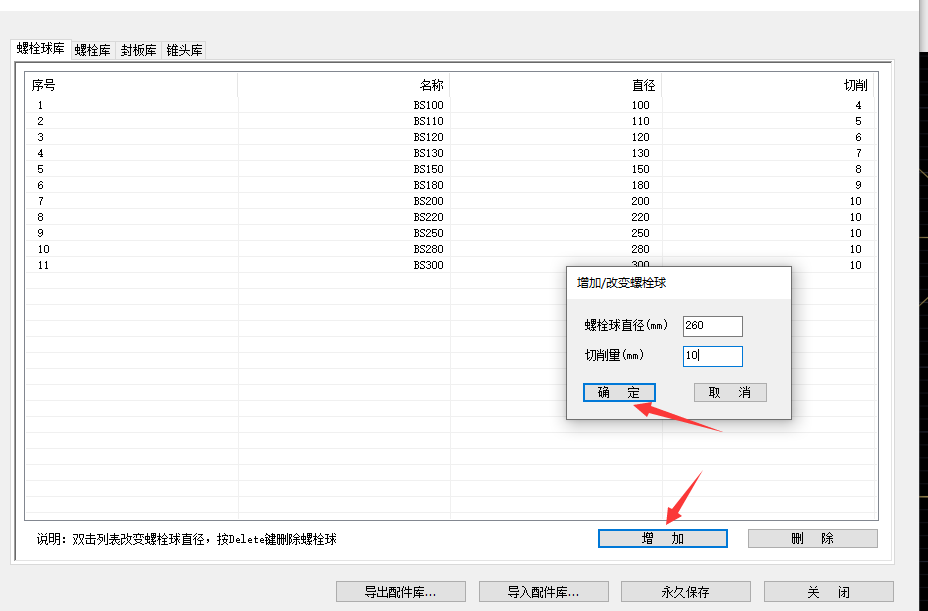Click the 永久保存 button
Viewport: 928px width, 611px height.
pos(685,591)
